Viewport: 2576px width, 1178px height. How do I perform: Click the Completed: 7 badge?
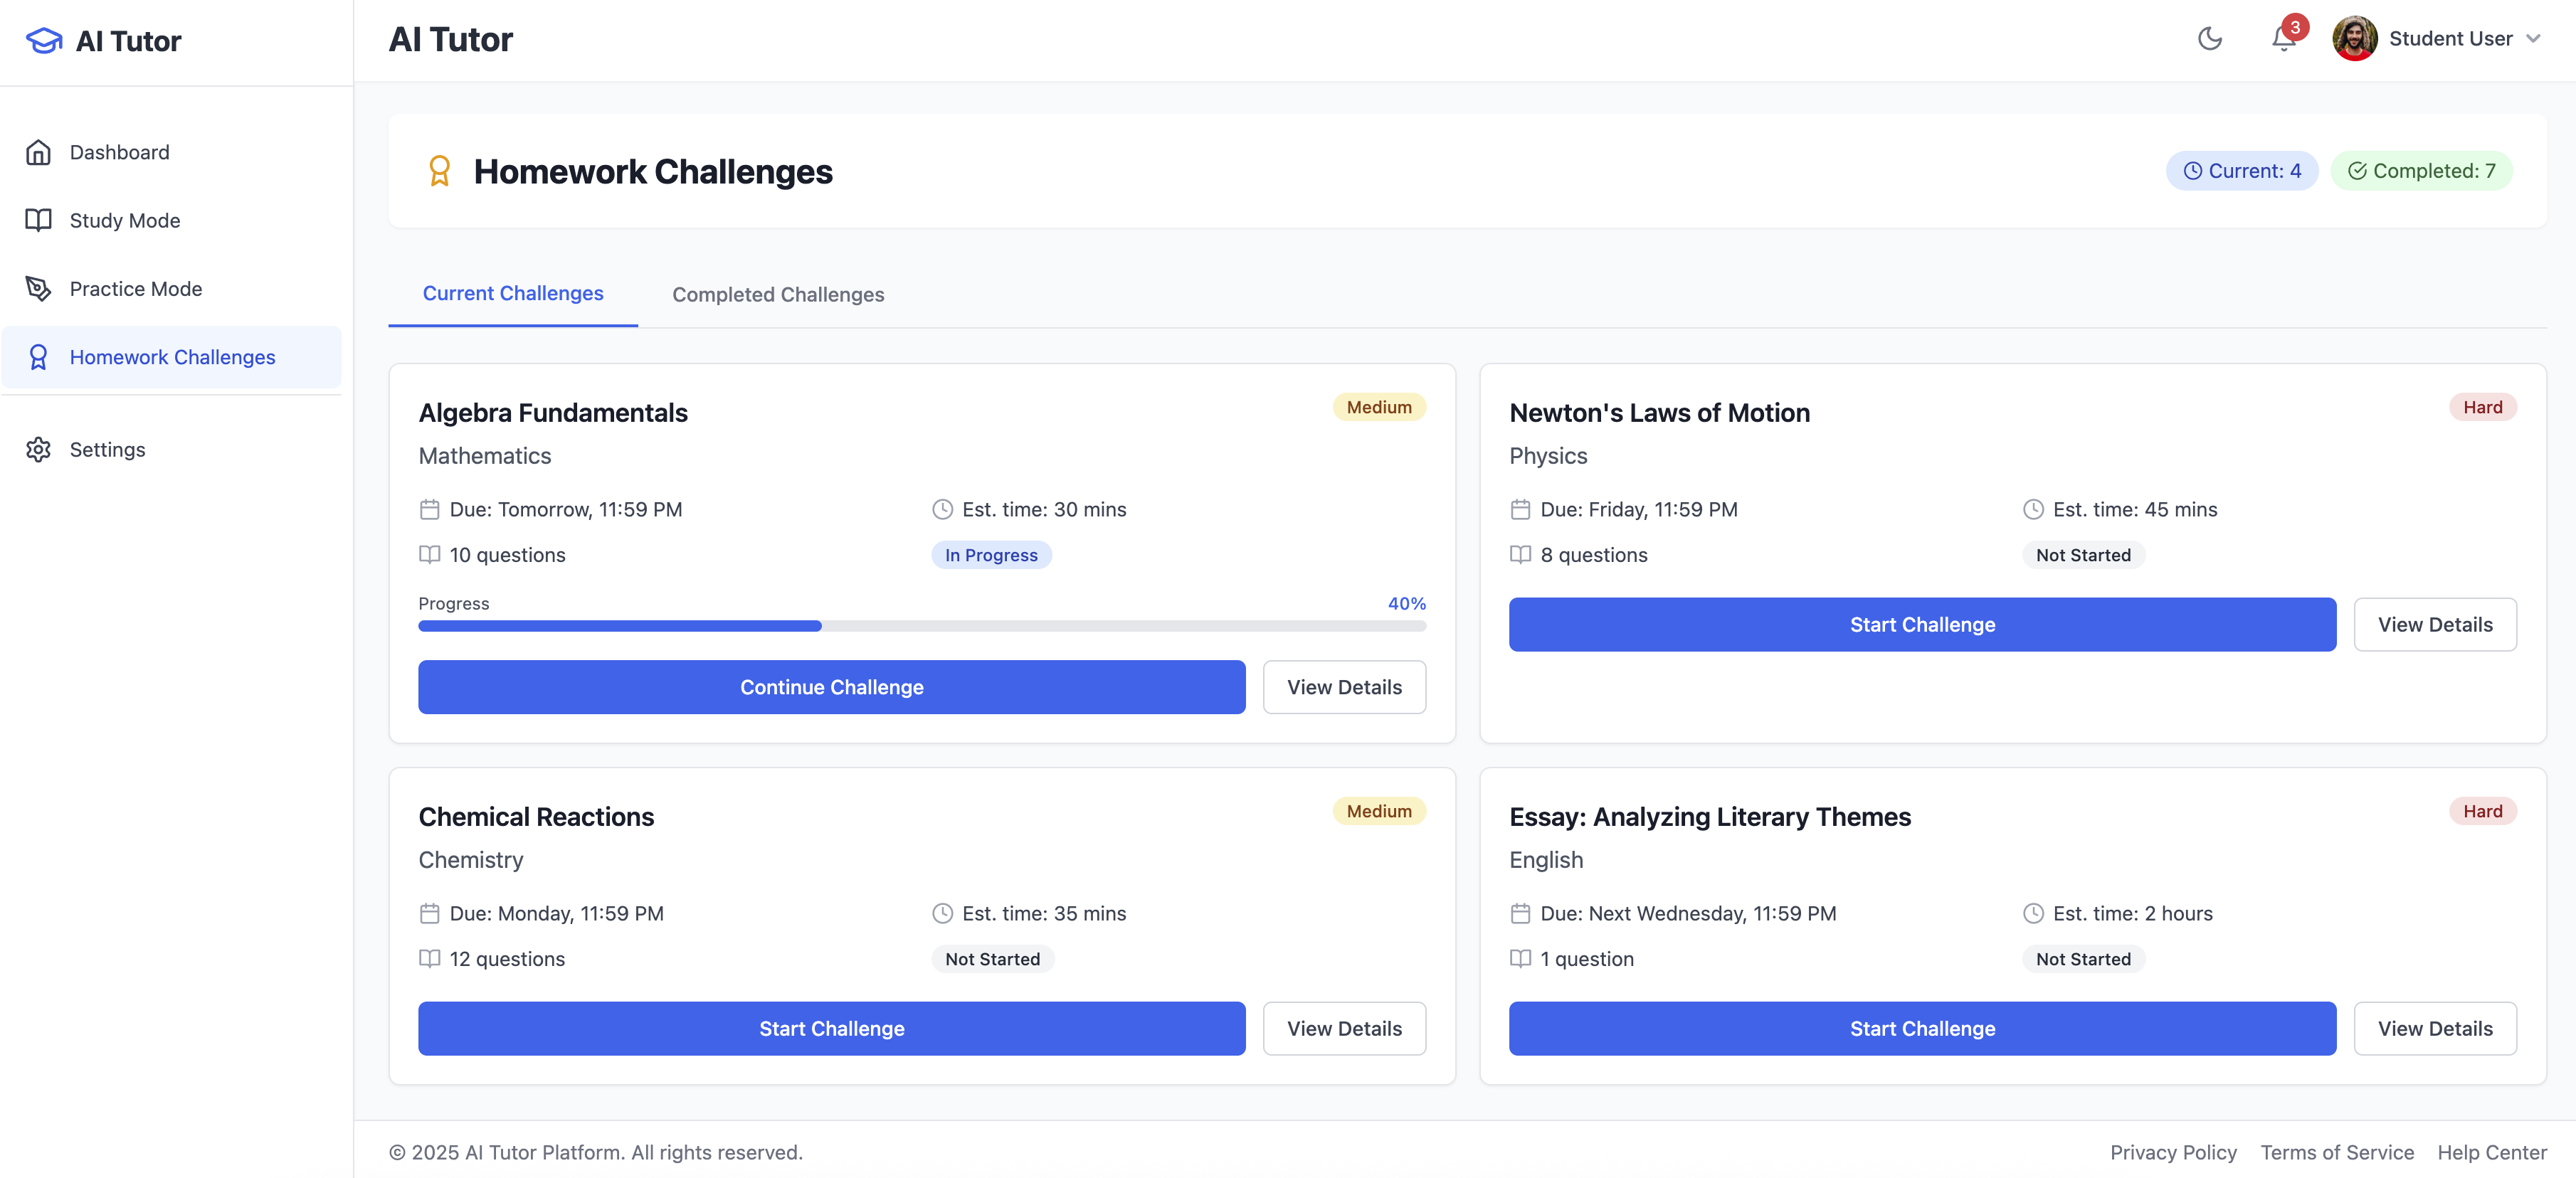pyautogui.click(x=2420, y=170)
